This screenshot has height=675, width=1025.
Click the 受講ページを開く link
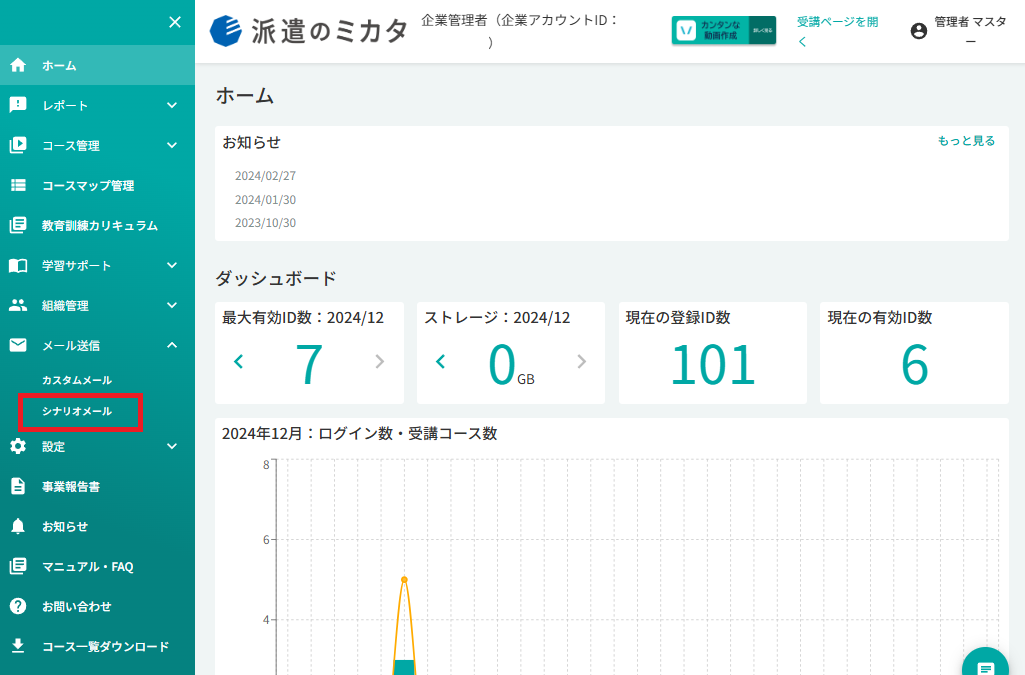(x=837, y=31)
